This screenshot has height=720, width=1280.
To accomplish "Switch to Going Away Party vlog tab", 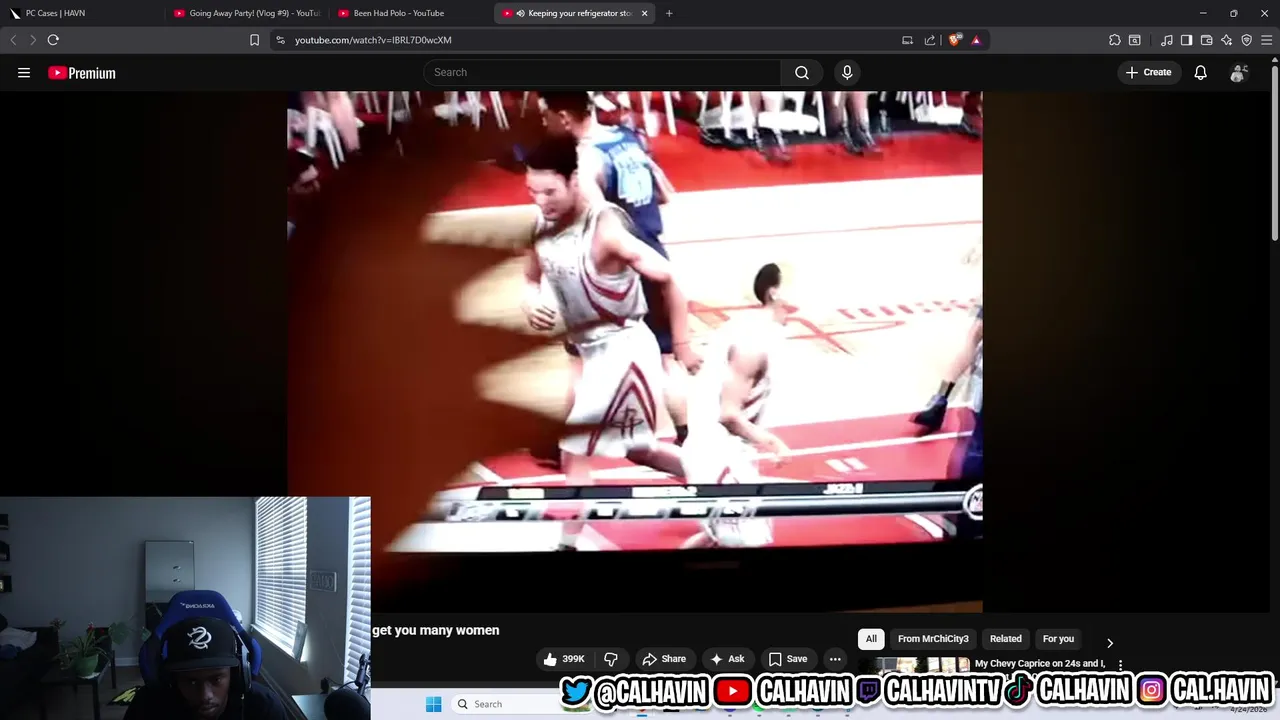I will point(246,13).
